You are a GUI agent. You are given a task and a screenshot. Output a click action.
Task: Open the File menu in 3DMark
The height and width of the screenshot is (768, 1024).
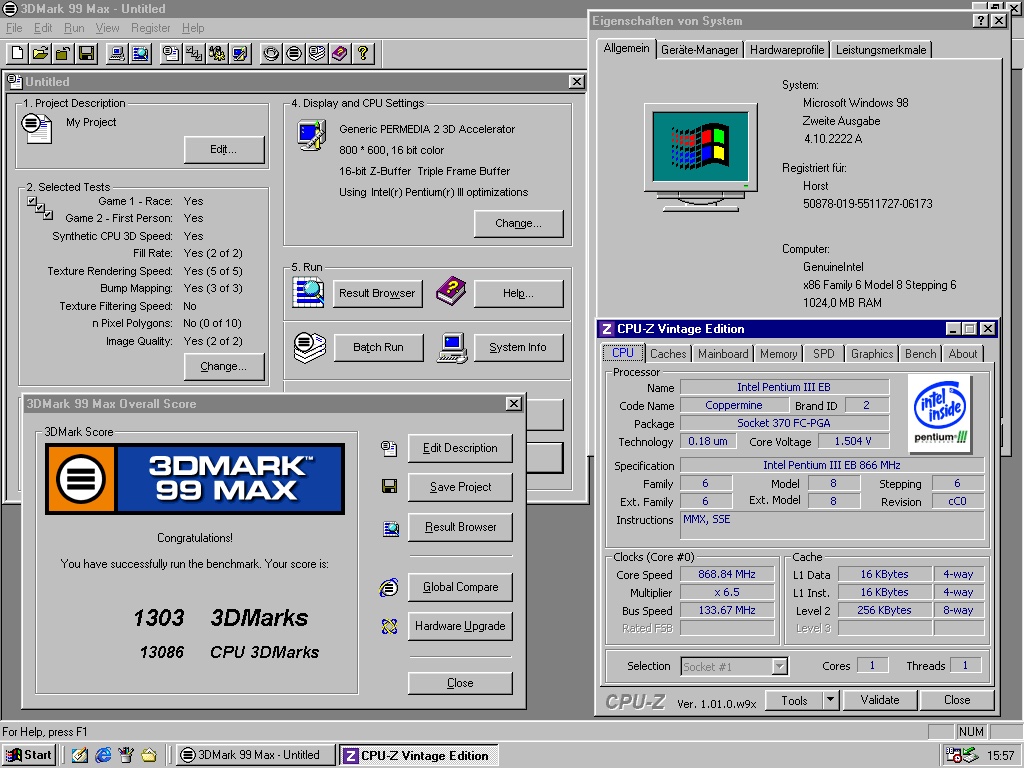(x=14, y=28)
